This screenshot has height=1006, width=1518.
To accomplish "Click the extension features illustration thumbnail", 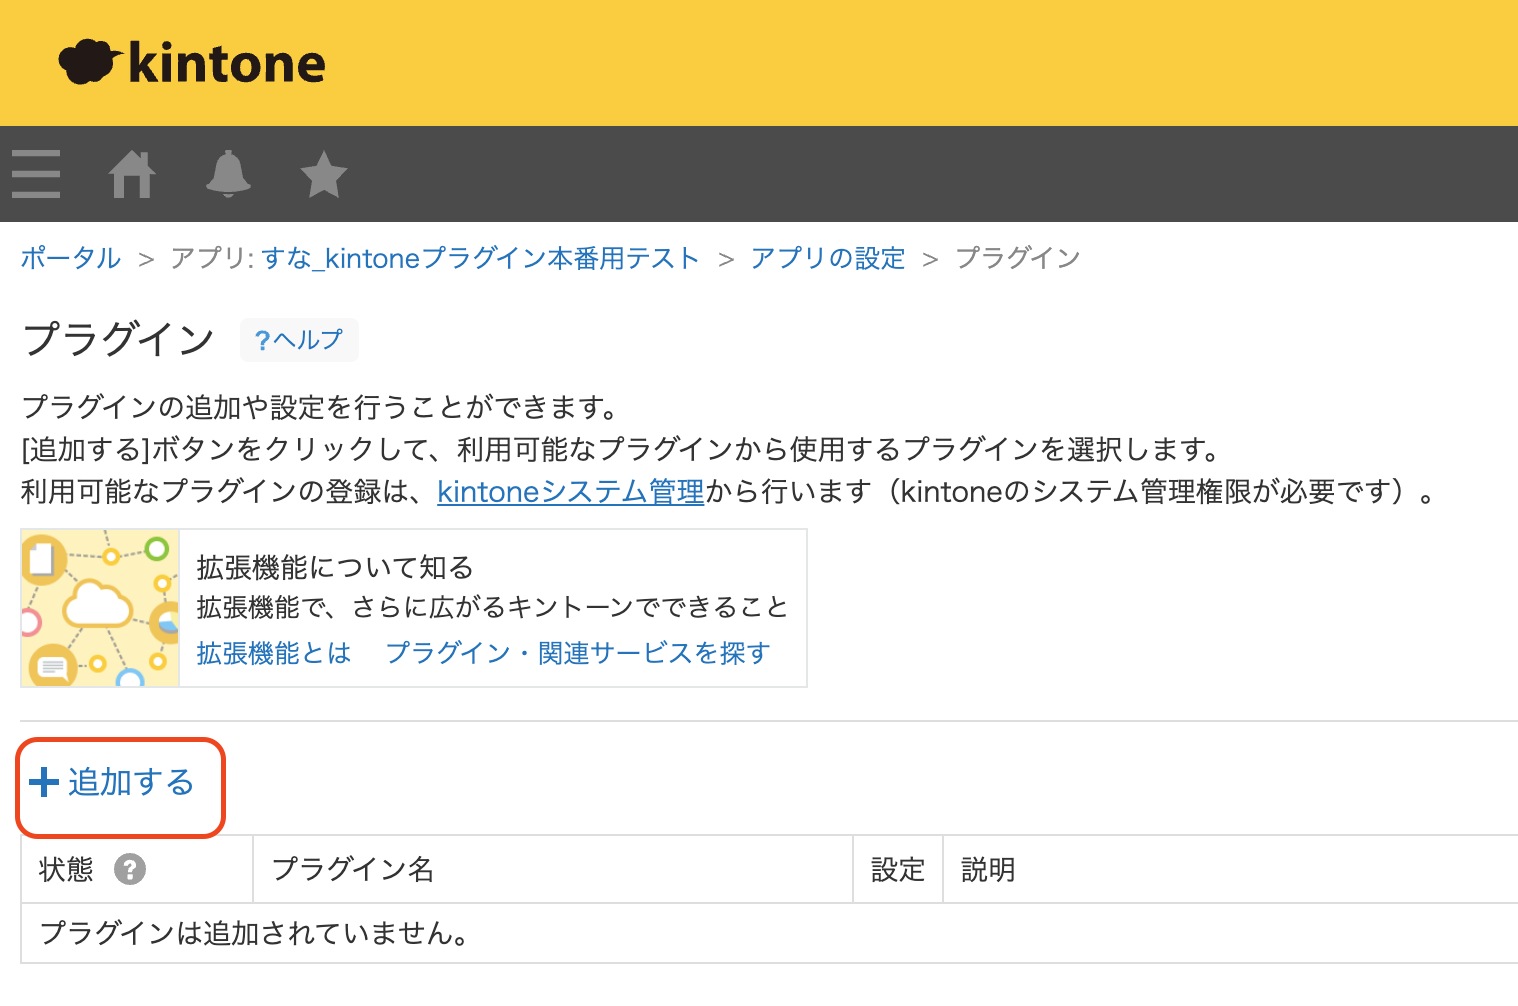I will pyautogui.click(x=100, y=608).
